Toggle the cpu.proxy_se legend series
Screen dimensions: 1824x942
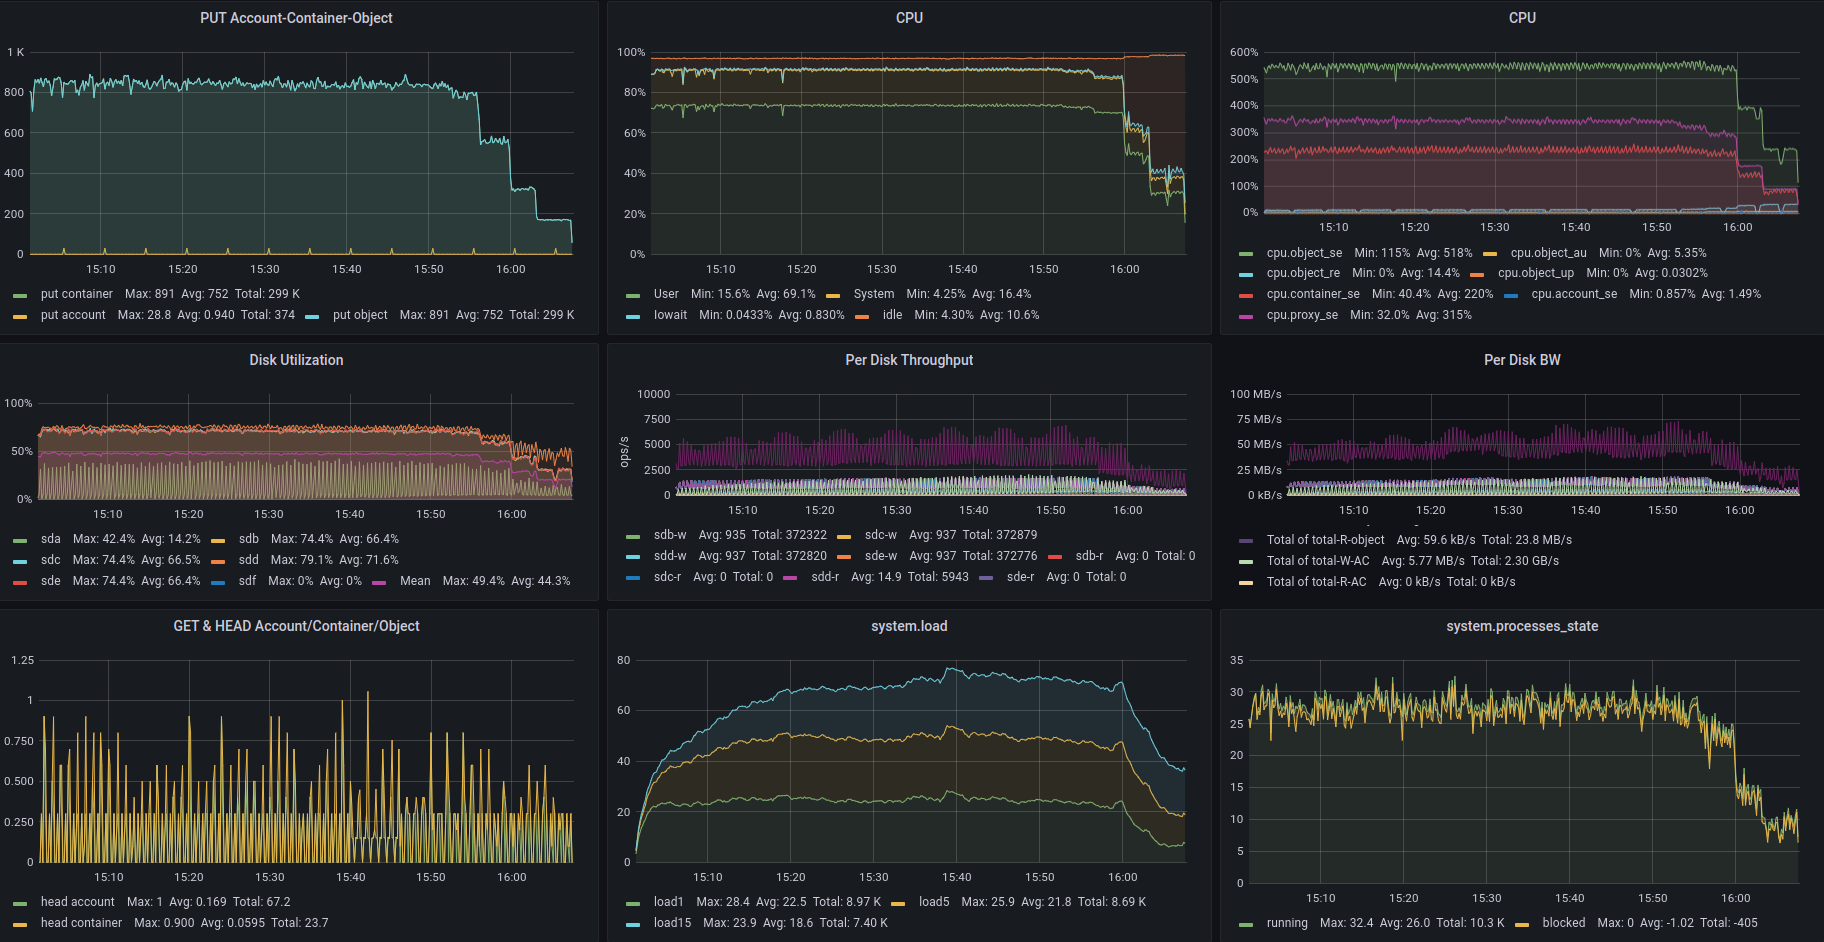click(1301, 315)
